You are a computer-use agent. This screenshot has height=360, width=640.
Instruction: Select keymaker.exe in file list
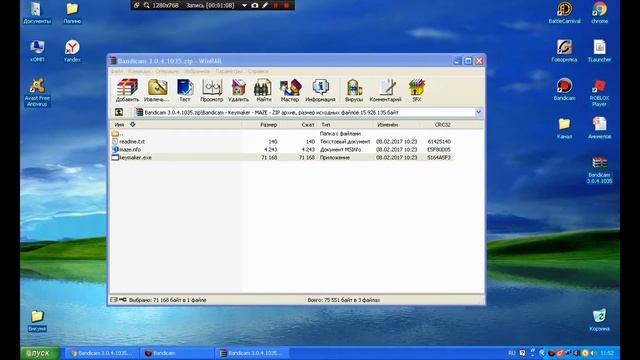pos(282,157)
